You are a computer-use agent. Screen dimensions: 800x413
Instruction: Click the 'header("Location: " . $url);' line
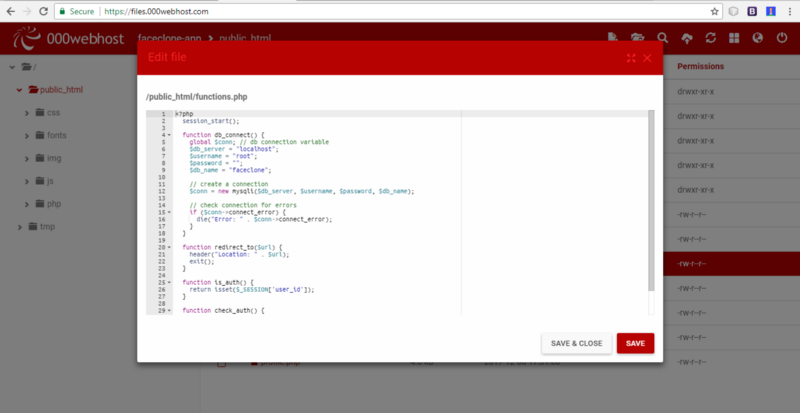(x=239, y=254)
